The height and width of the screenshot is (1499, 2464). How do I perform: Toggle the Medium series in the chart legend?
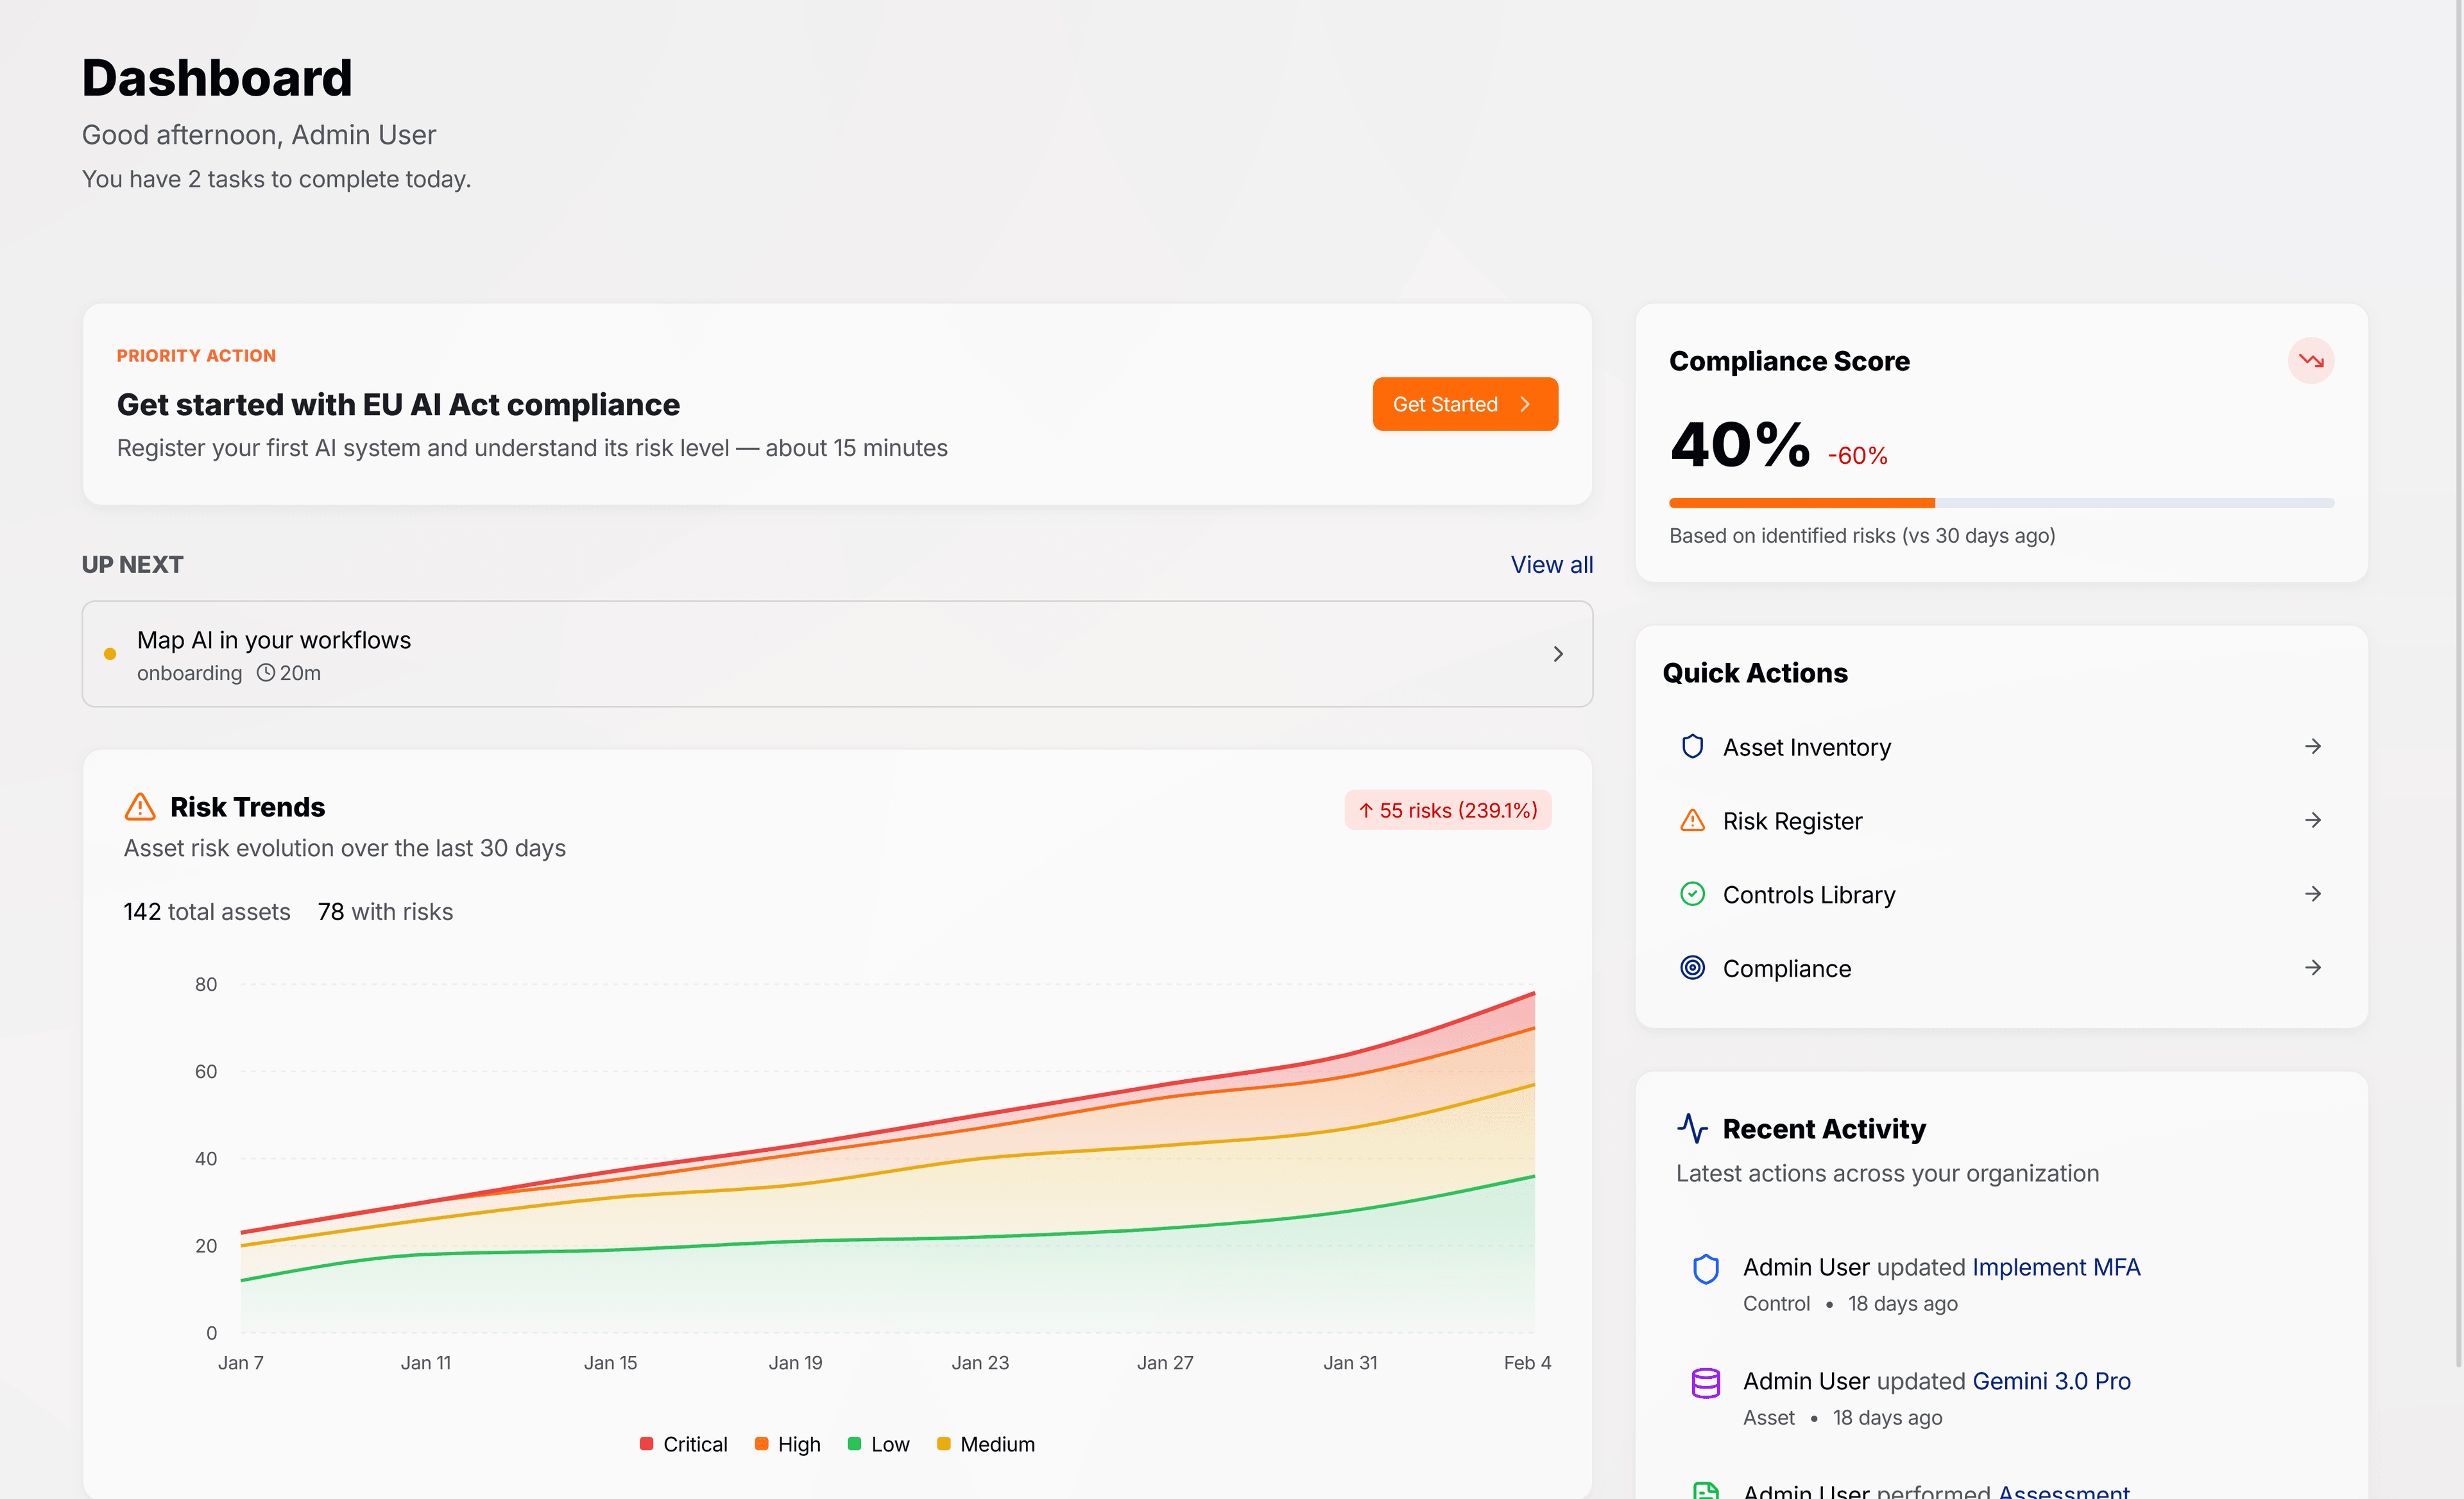click(986, 1443)
